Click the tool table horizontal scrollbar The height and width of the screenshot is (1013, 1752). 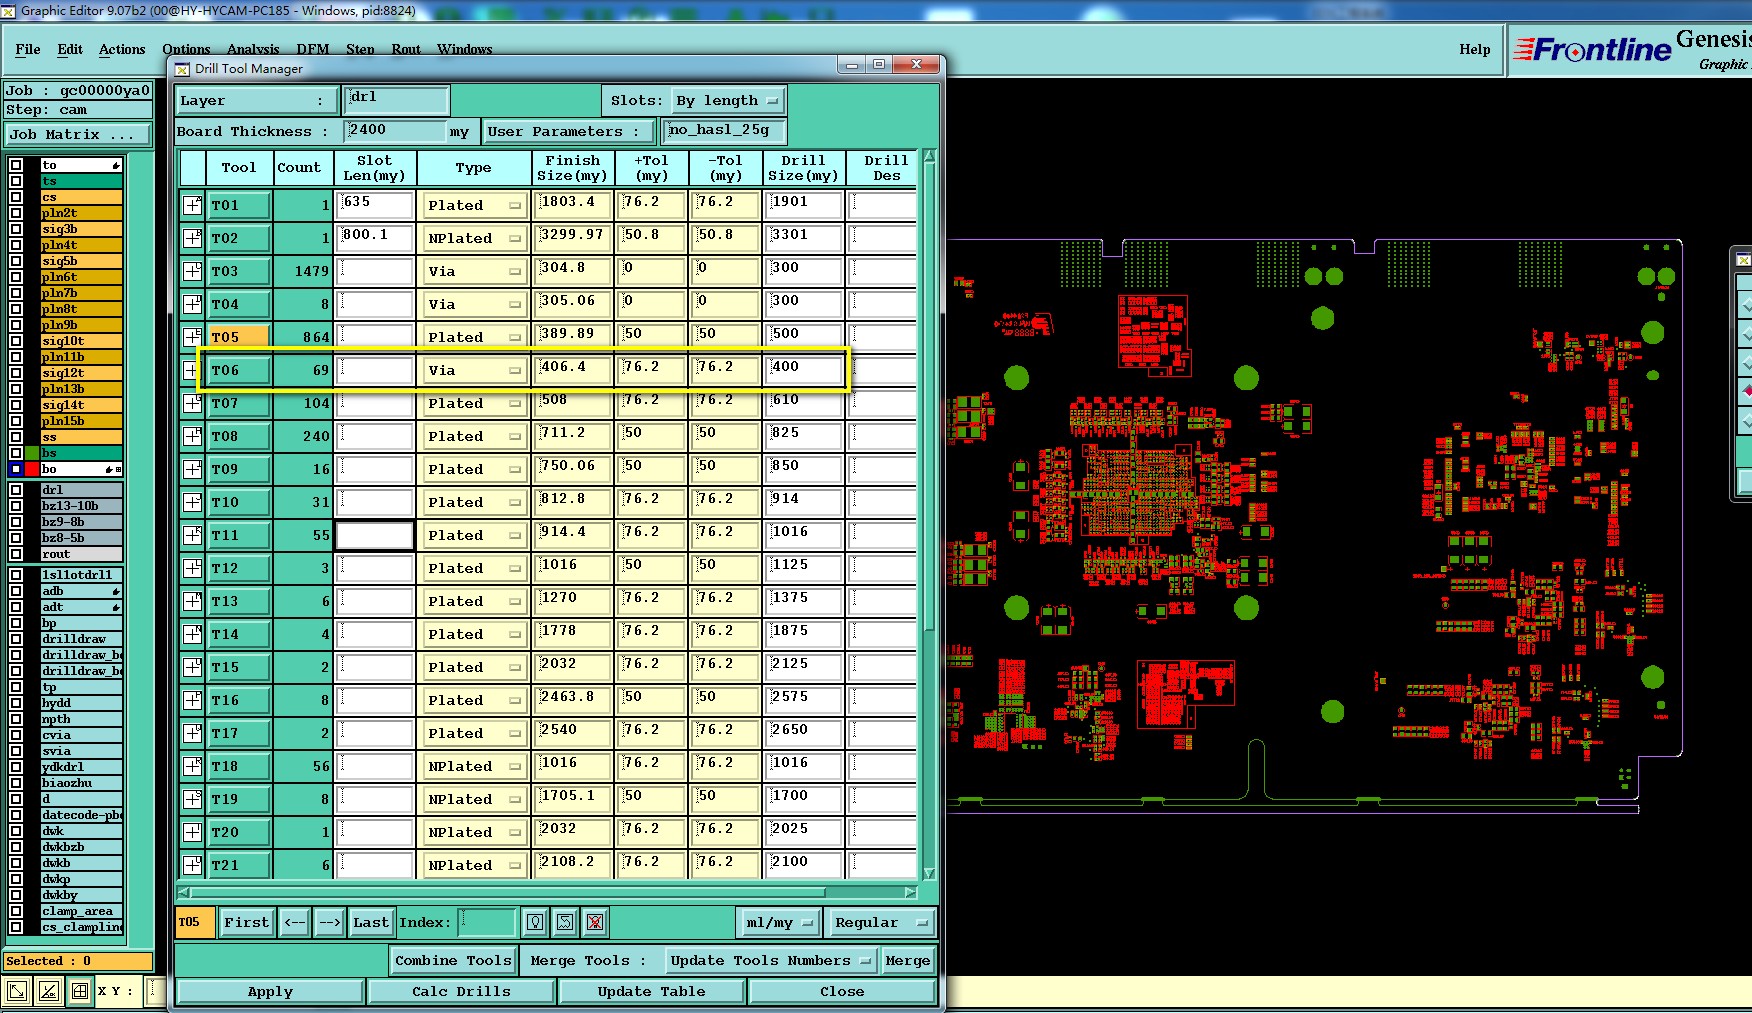[x=547, y=892]
